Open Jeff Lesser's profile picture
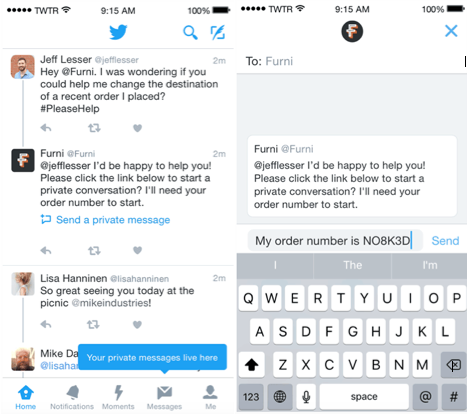This screenshot has height=415, width=467. pyautogui.click(x=23, y=67)
